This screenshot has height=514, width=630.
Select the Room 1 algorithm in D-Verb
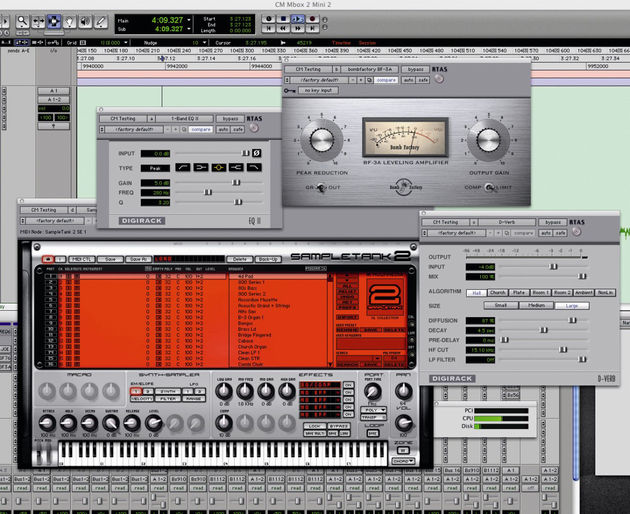pos(540,293)
